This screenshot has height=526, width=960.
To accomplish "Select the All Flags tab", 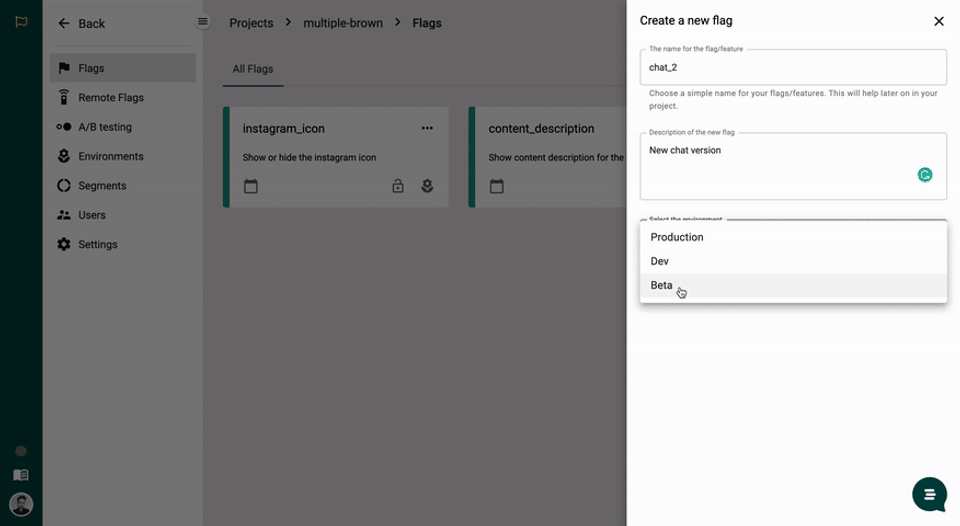I will coord(253,69).
